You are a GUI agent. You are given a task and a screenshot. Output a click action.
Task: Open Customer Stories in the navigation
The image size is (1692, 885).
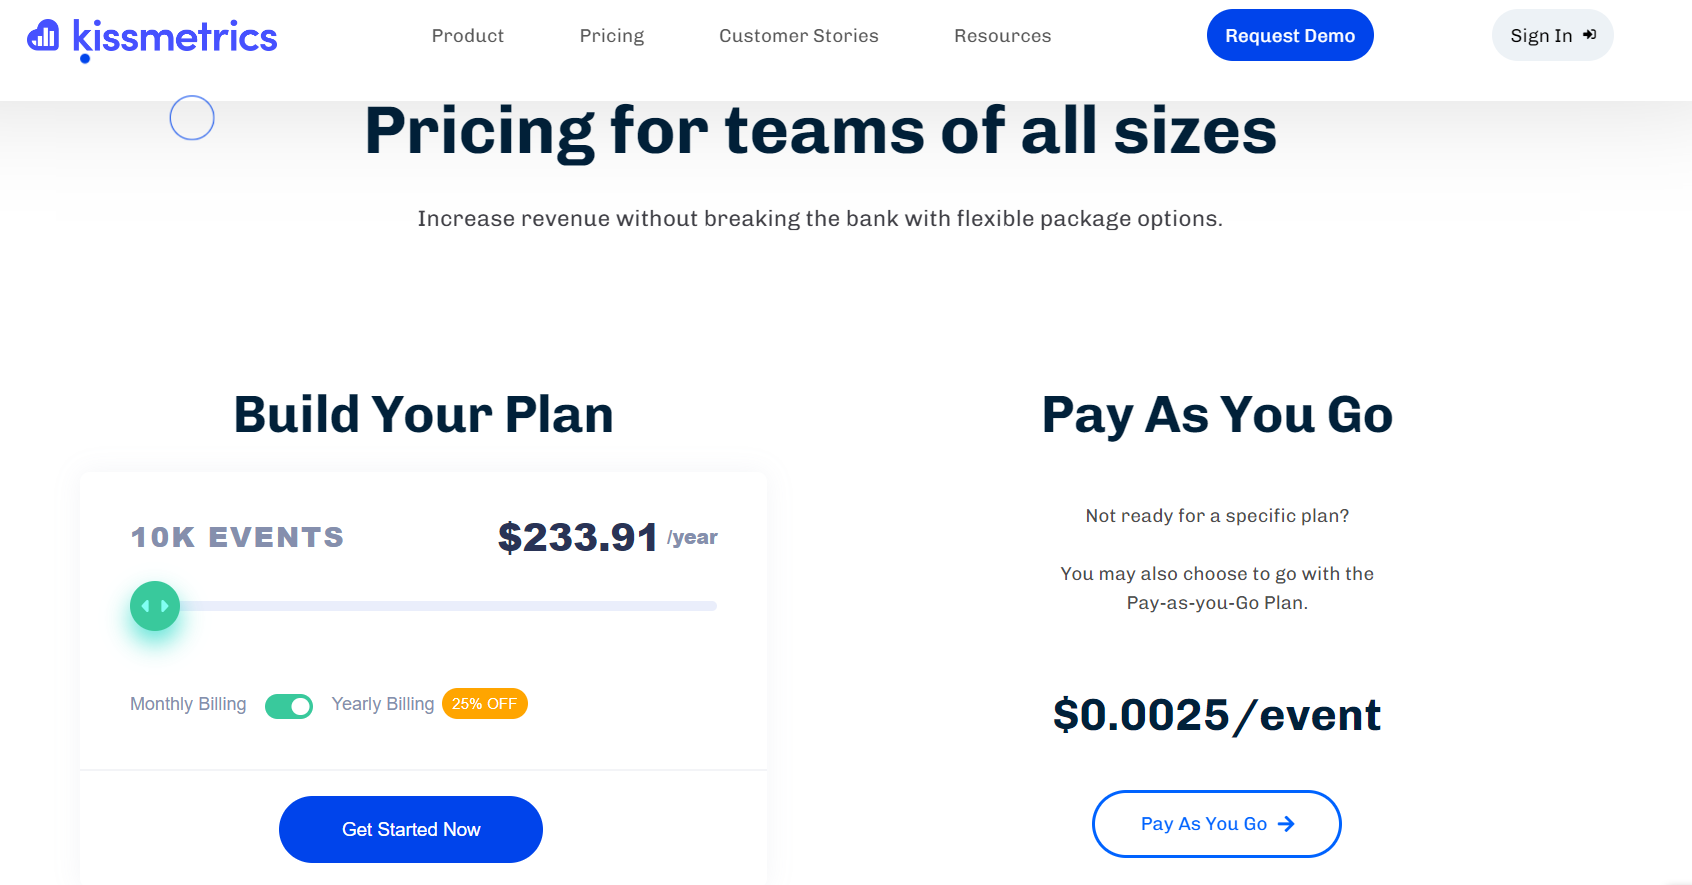[799, 36]
